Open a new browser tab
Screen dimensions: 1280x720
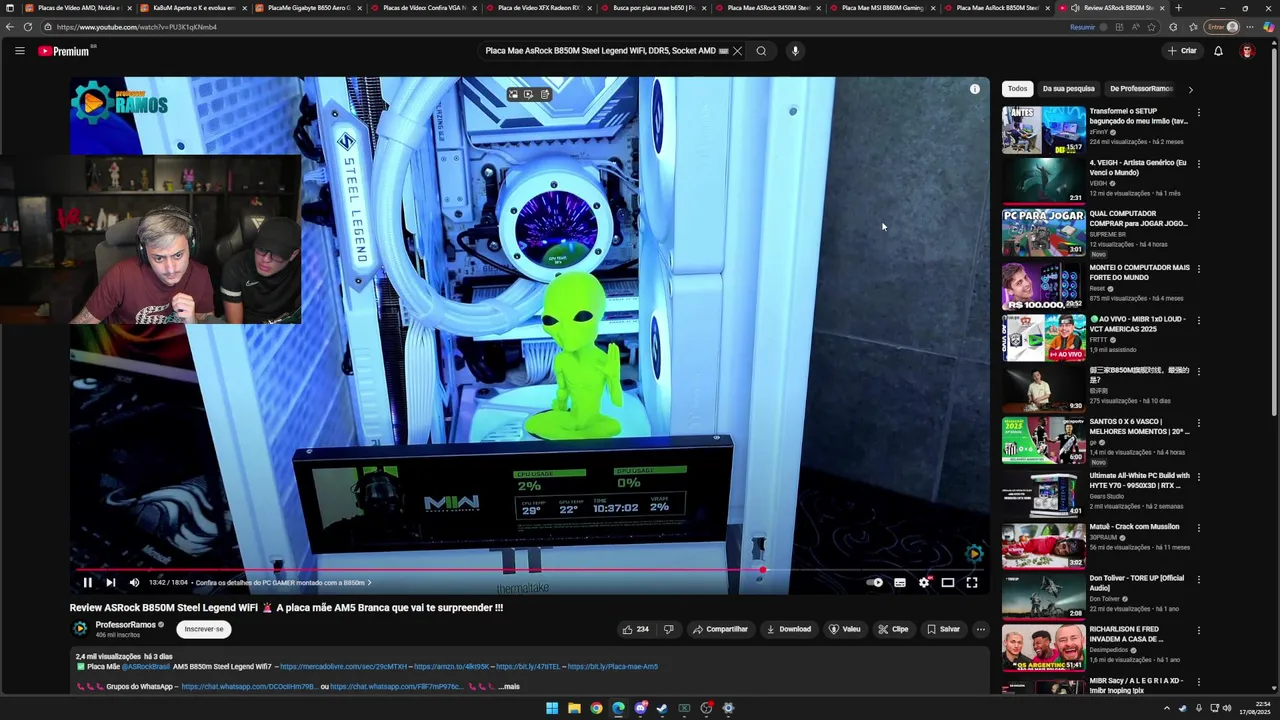1178,8
